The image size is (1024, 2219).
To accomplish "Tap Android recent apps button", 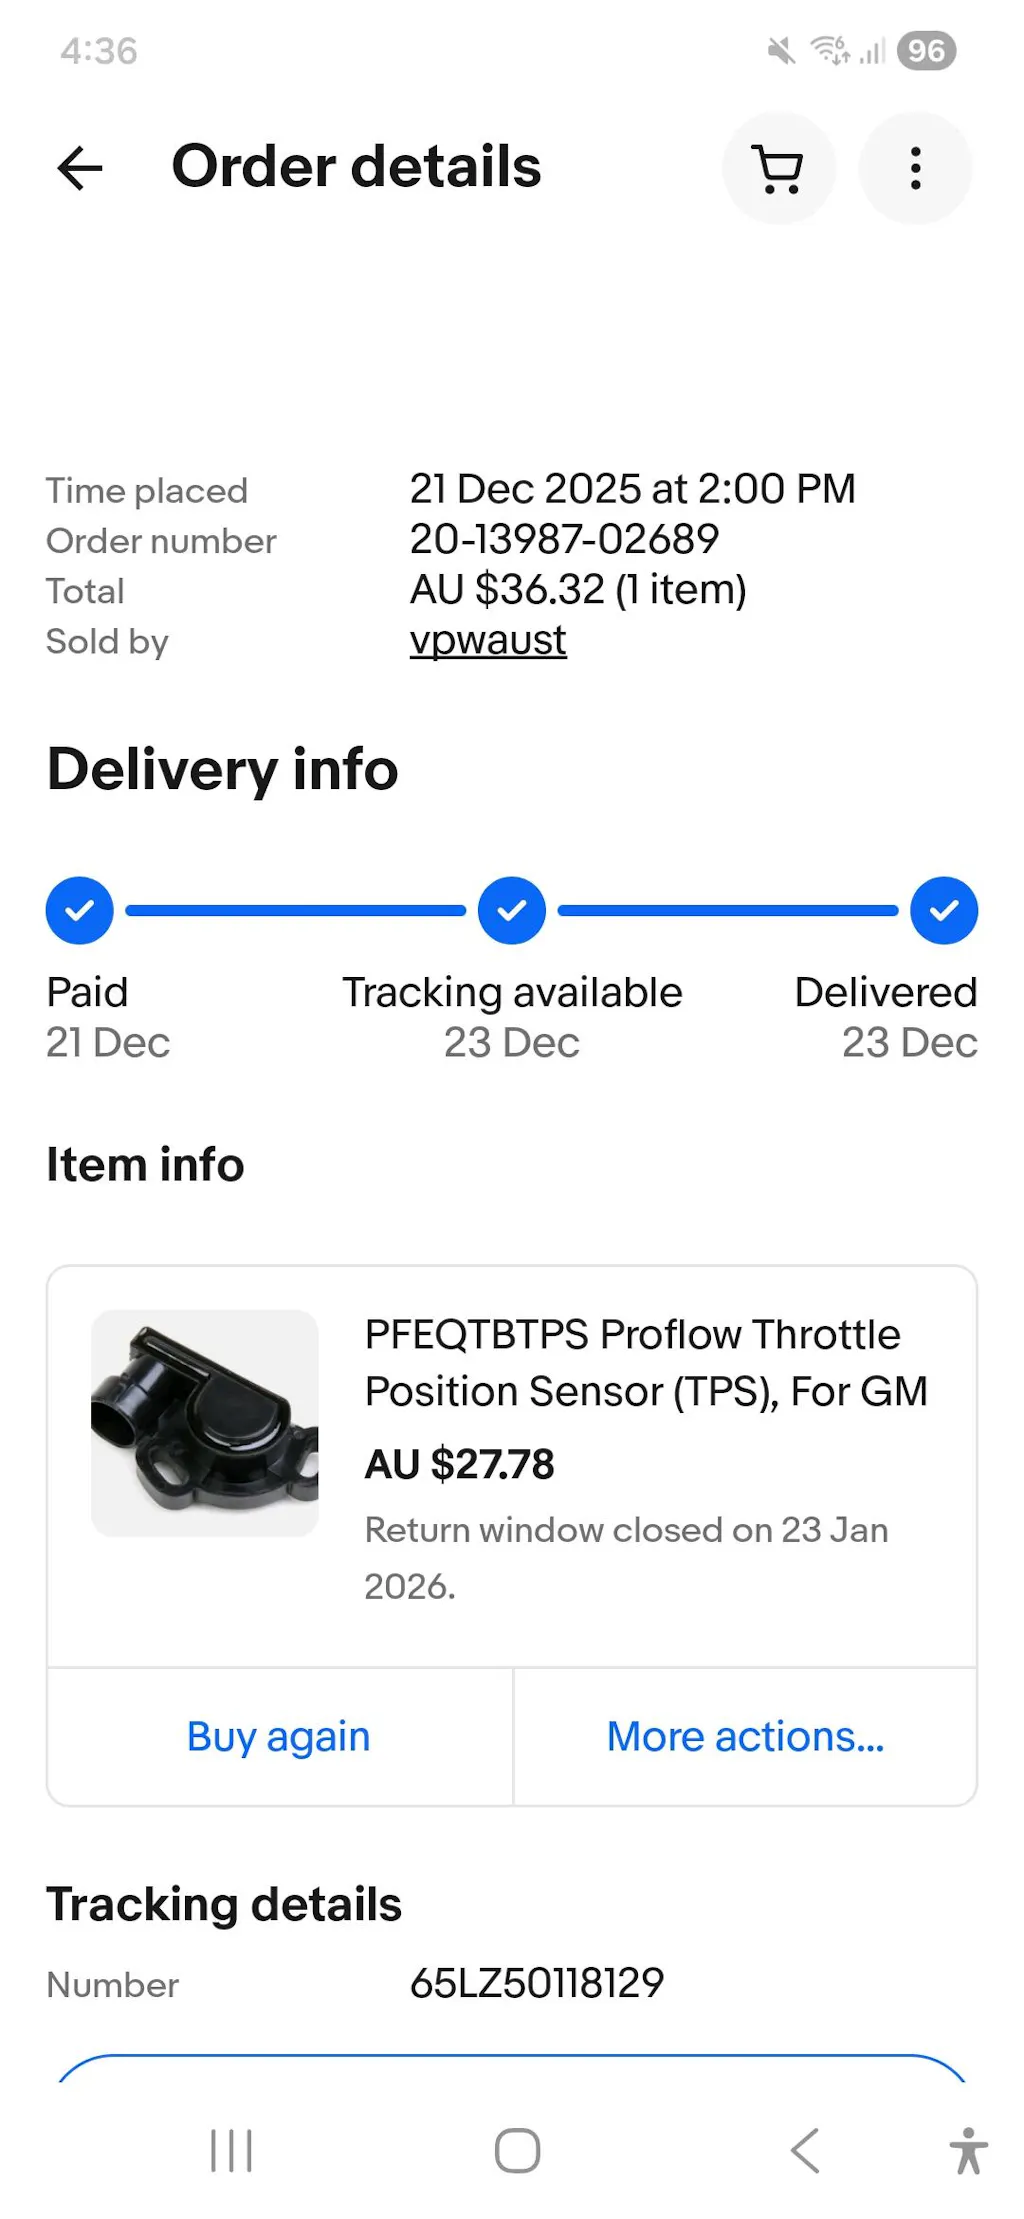I will tap(231, 2150).
